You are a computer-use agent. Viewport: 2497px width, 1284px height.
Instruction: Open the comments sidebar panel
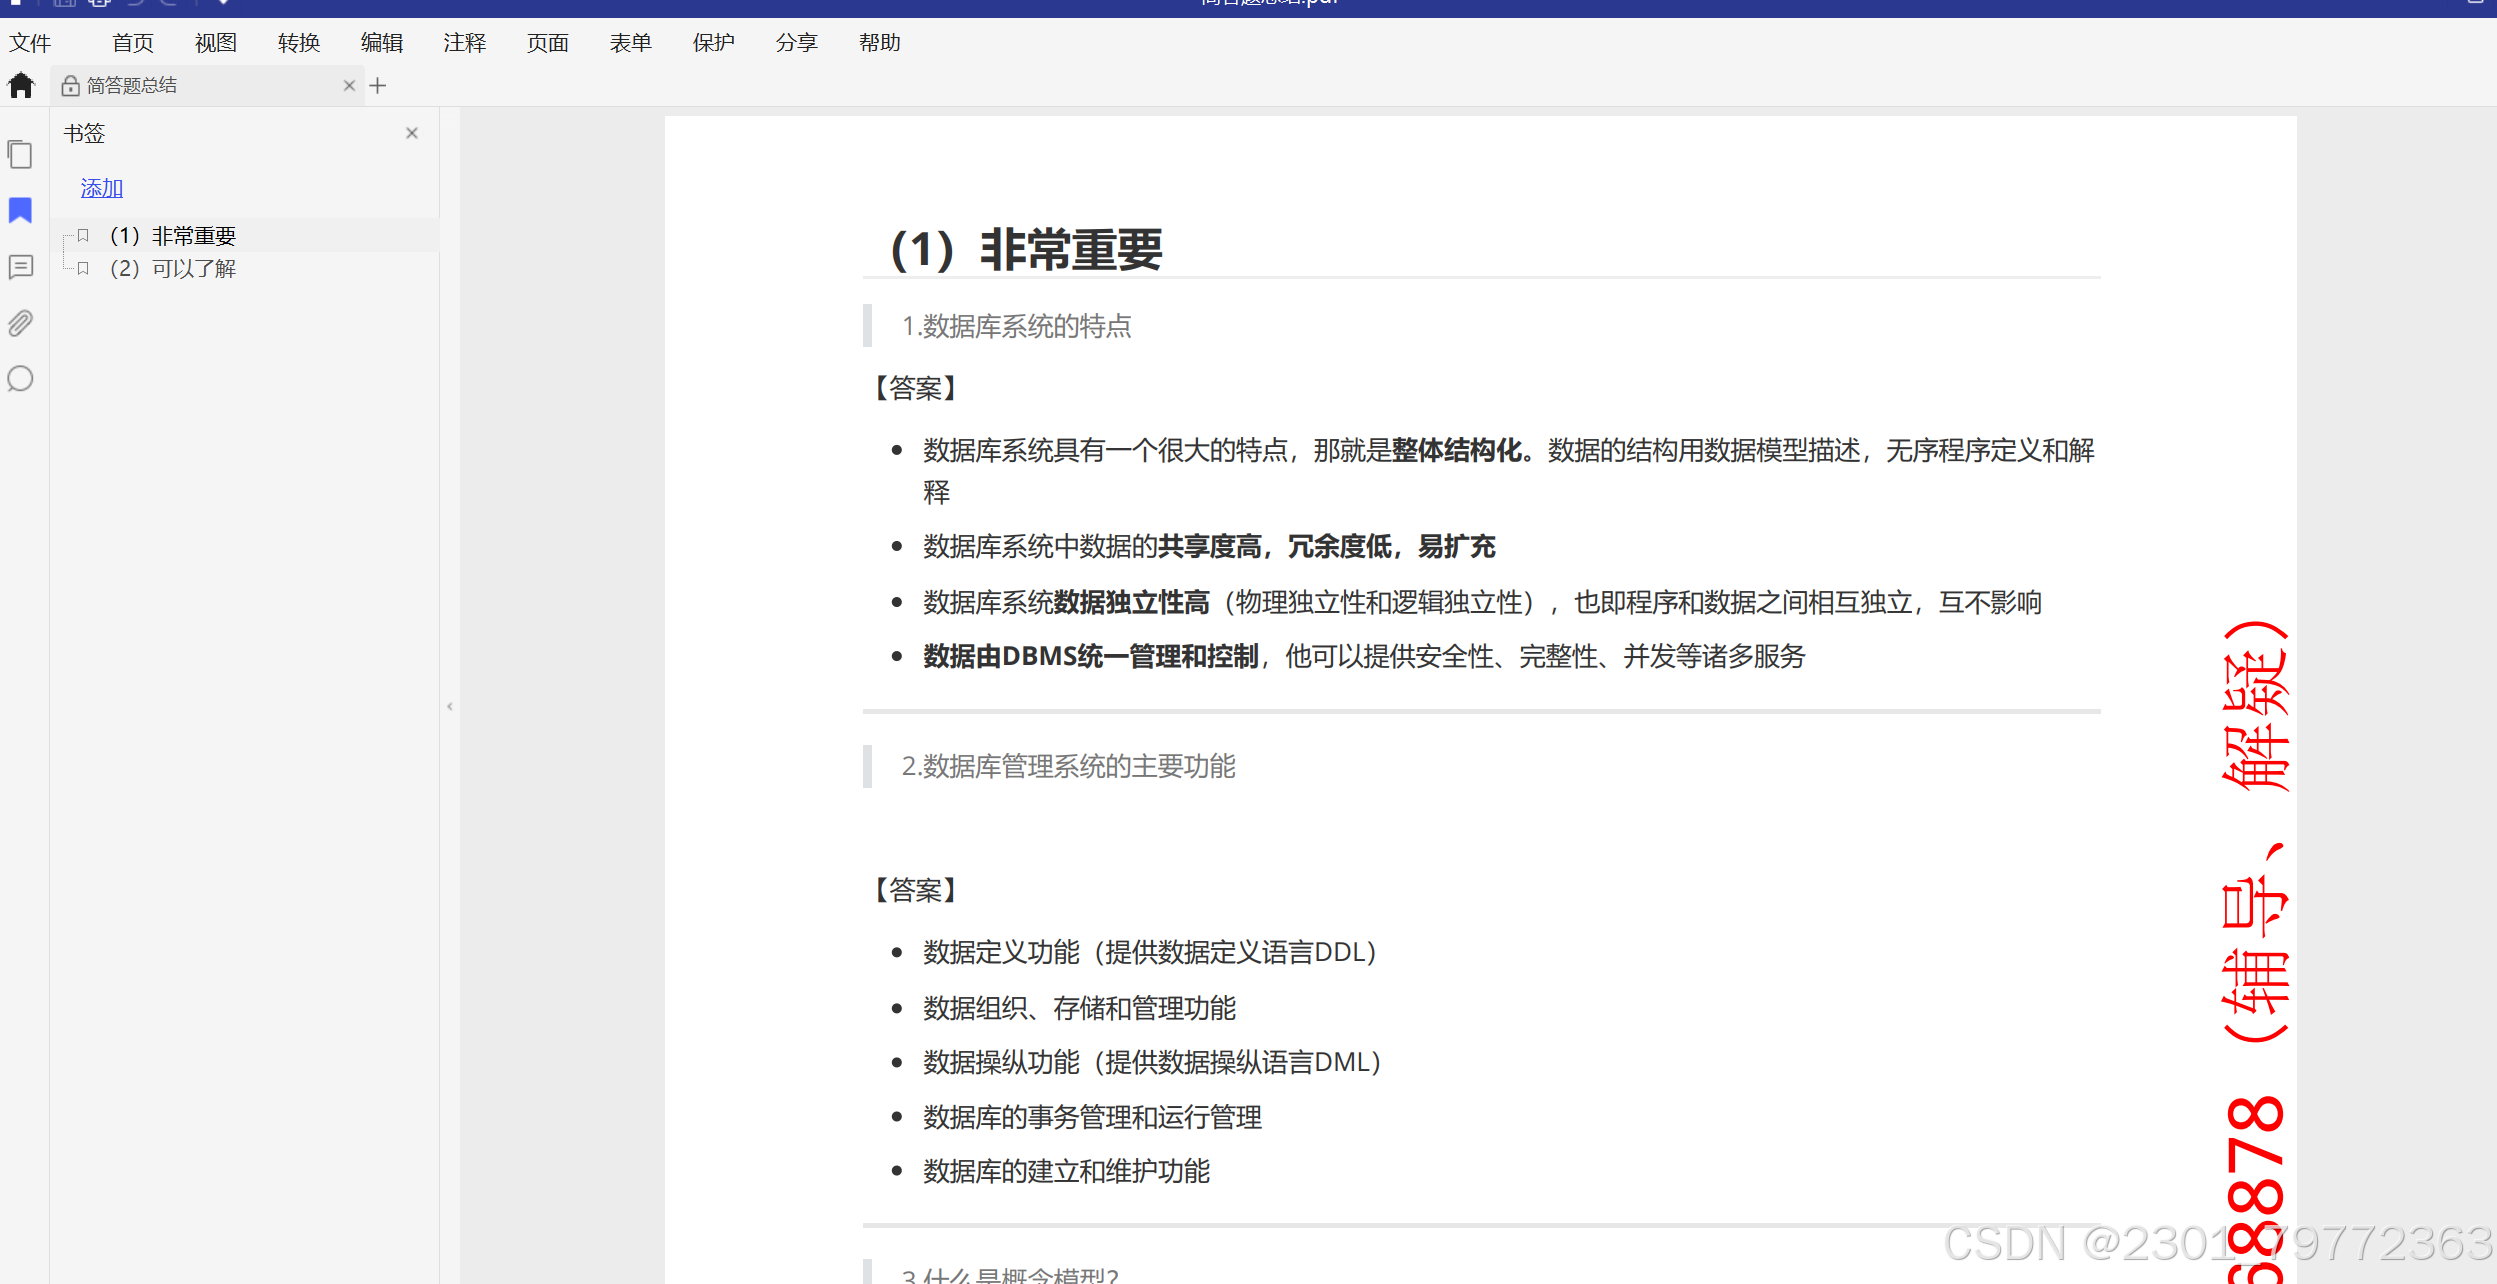20,267
